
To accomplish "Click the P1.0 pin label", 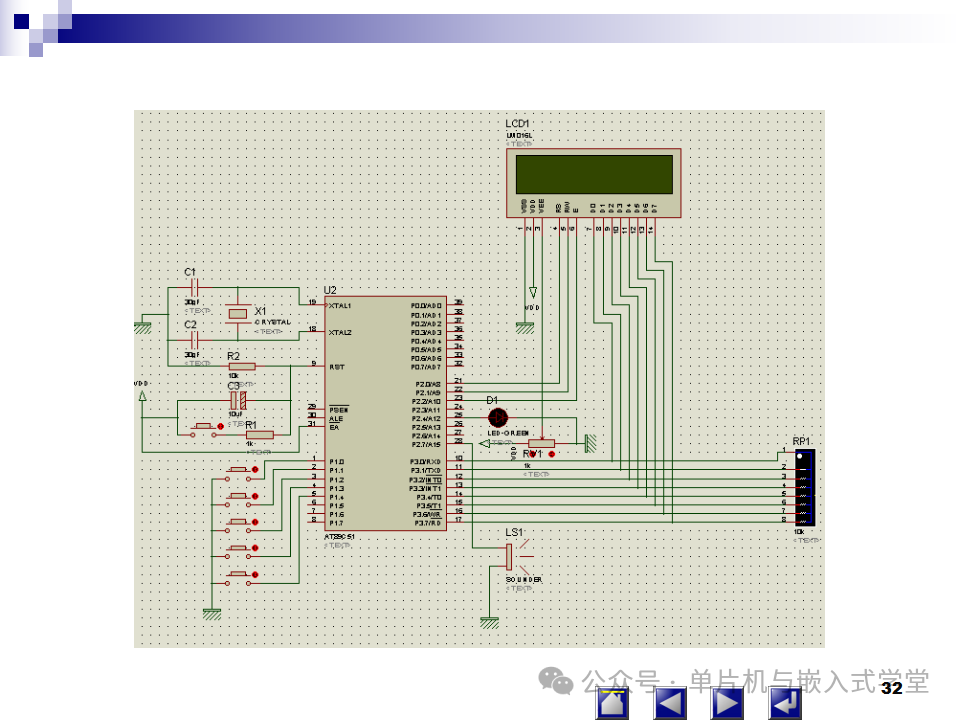I will click(x=337, y=462).
